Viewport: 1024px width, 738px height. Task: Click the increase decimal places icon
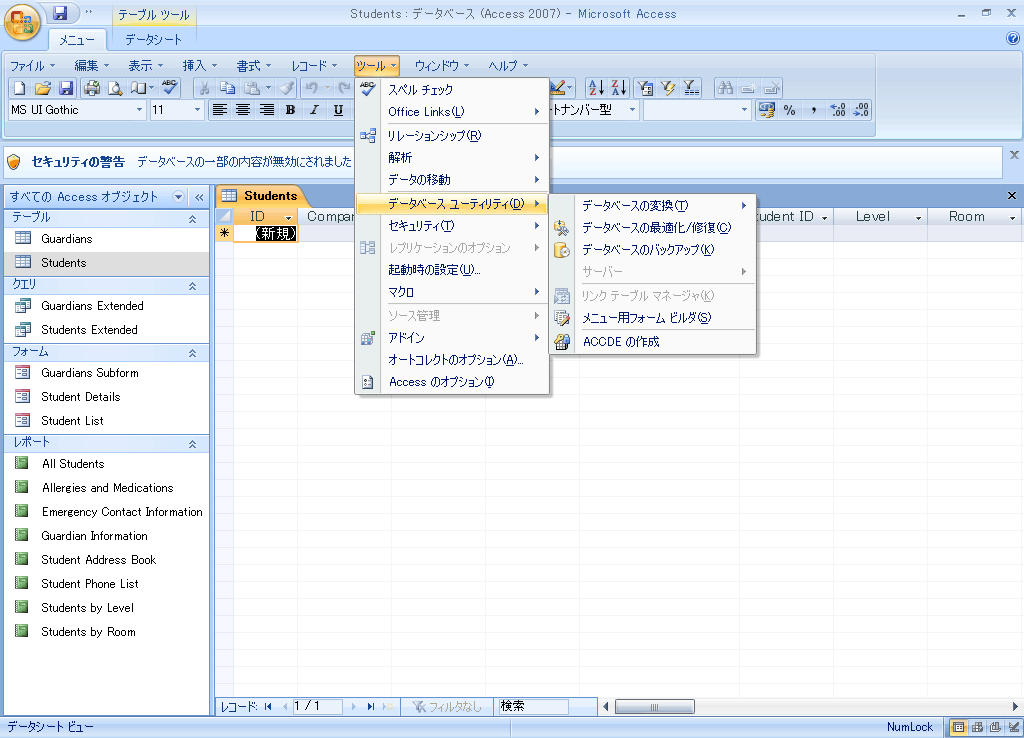pyautogui.click(x=838, y=110)
